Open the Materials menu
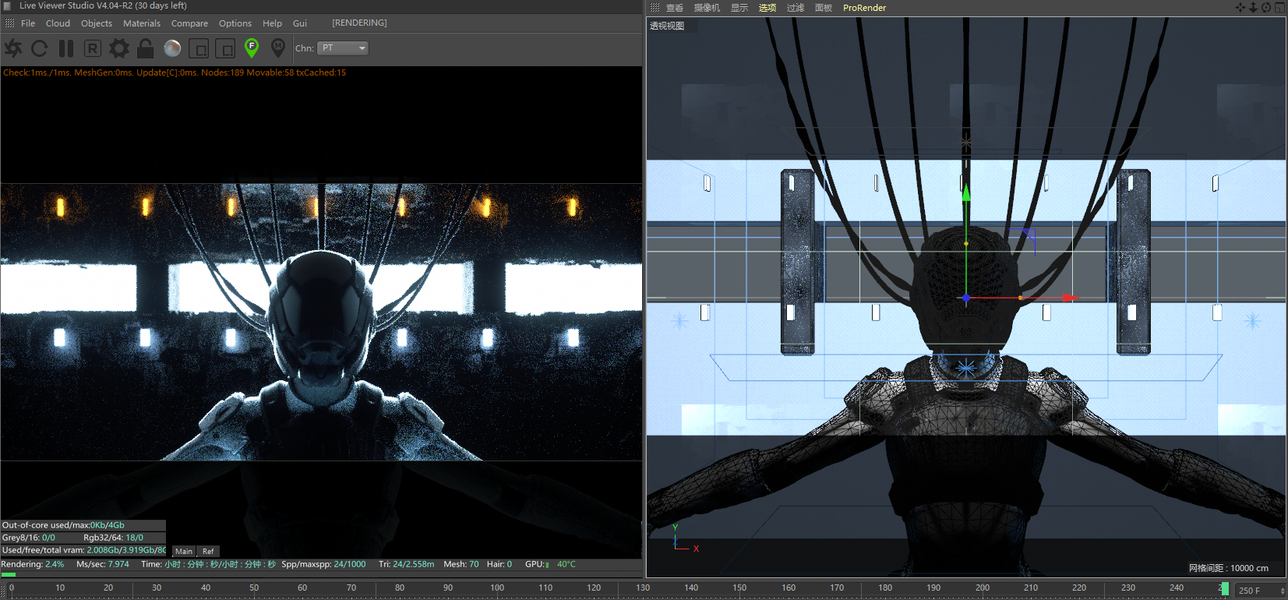The height and width of the screenshot is (600, 1288). click(x=142, y=23)
